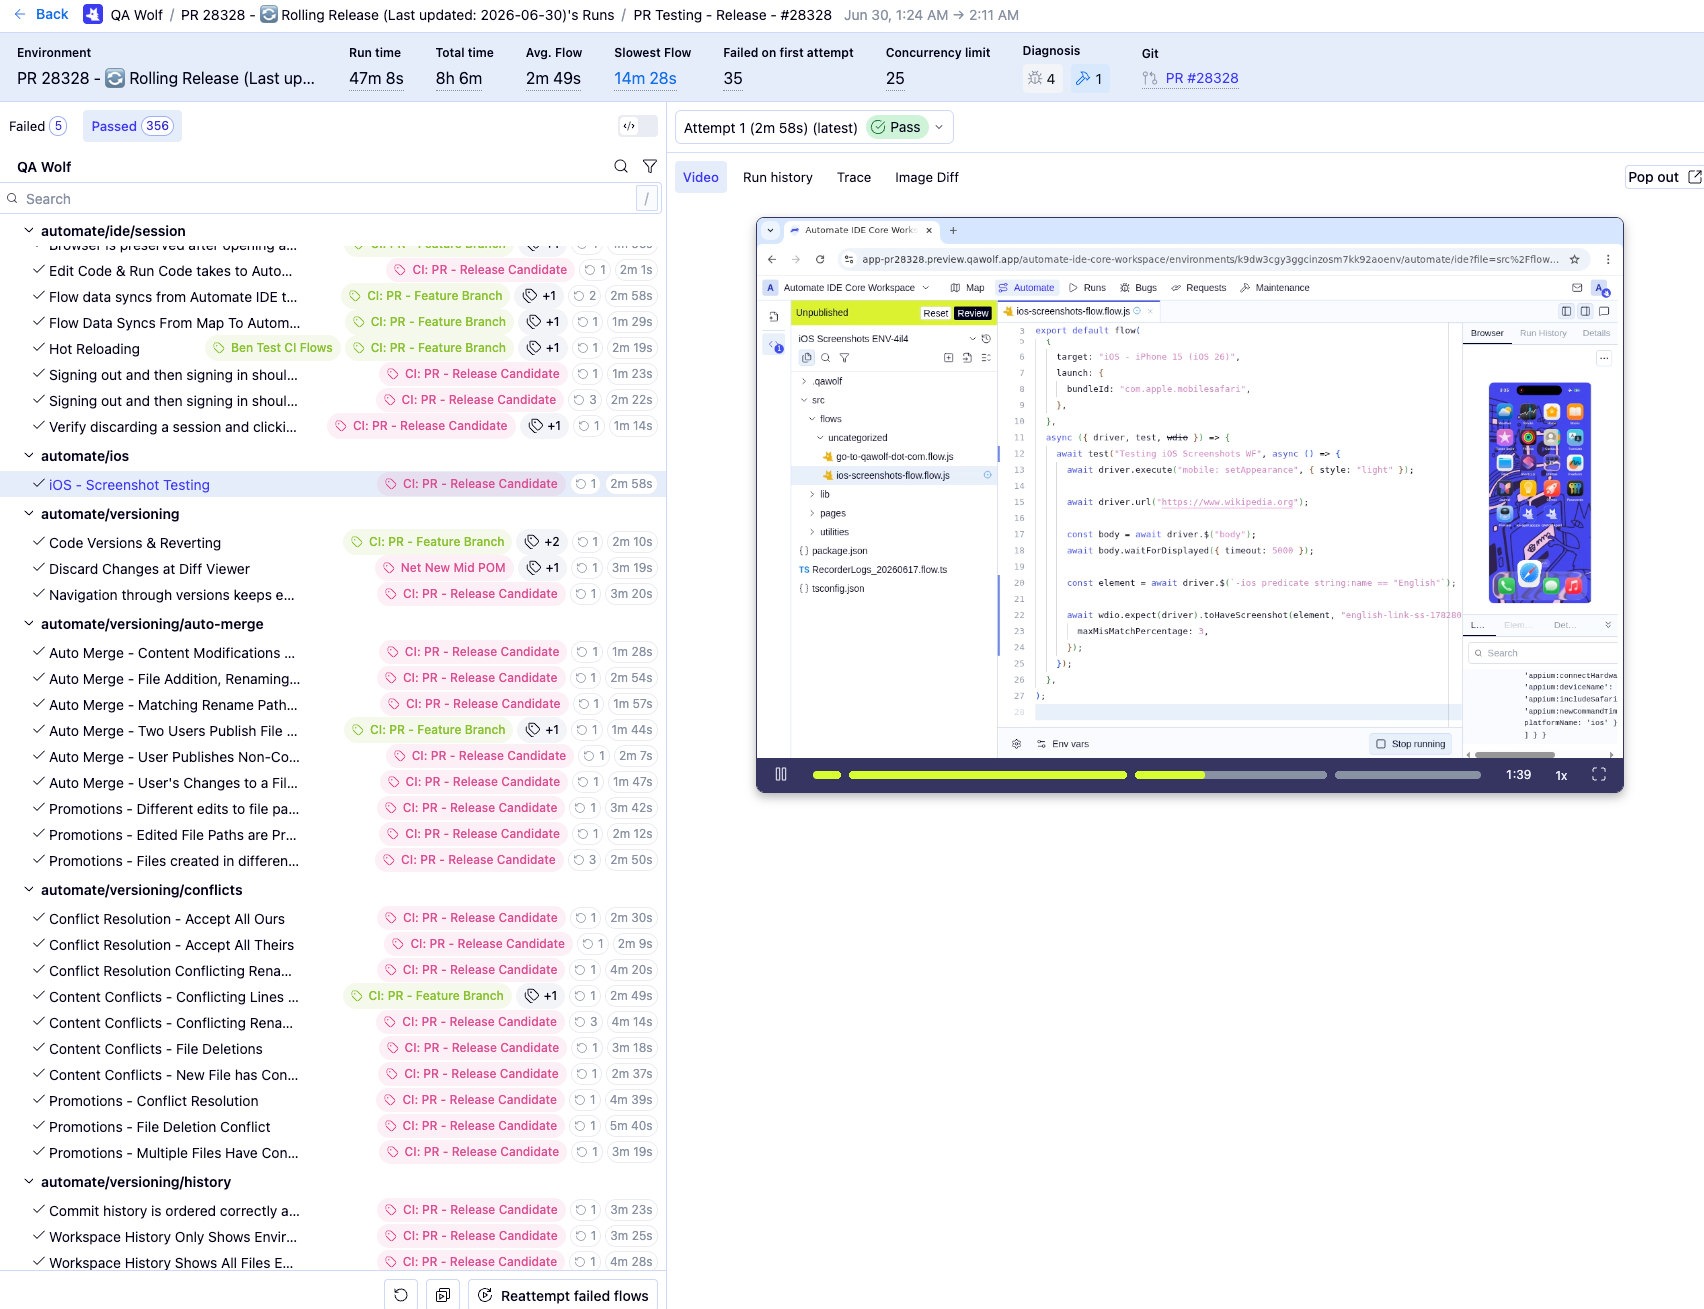Click the QA Wolf breadcrumb text
Viewport: 1704px width, 1309px height.
coord(137,15)
